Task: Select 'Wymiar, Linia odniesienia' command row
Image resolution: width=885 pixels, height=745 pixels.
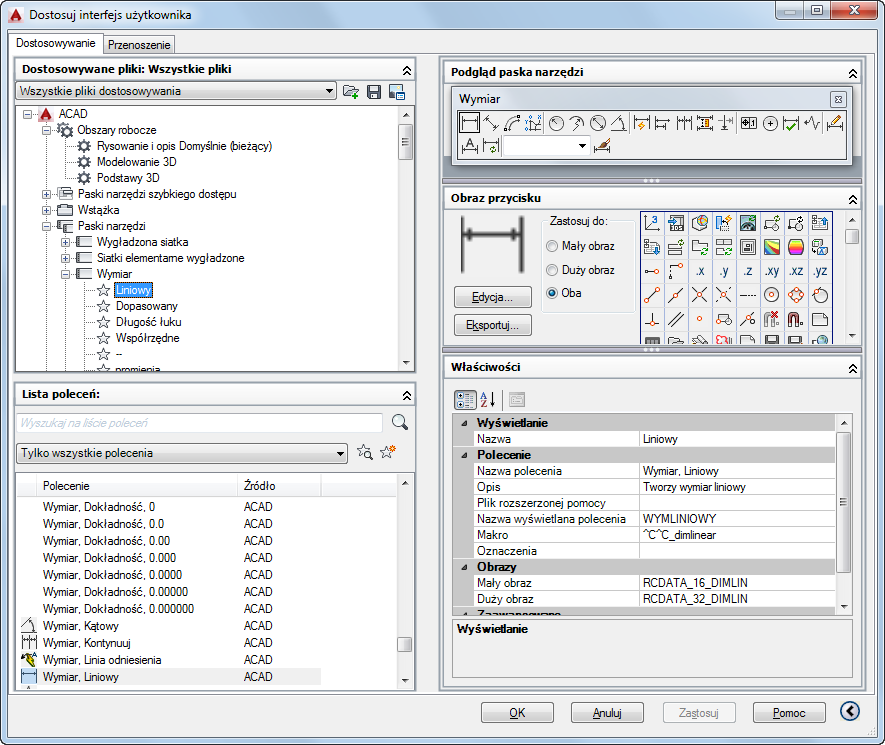Action: 169,660
